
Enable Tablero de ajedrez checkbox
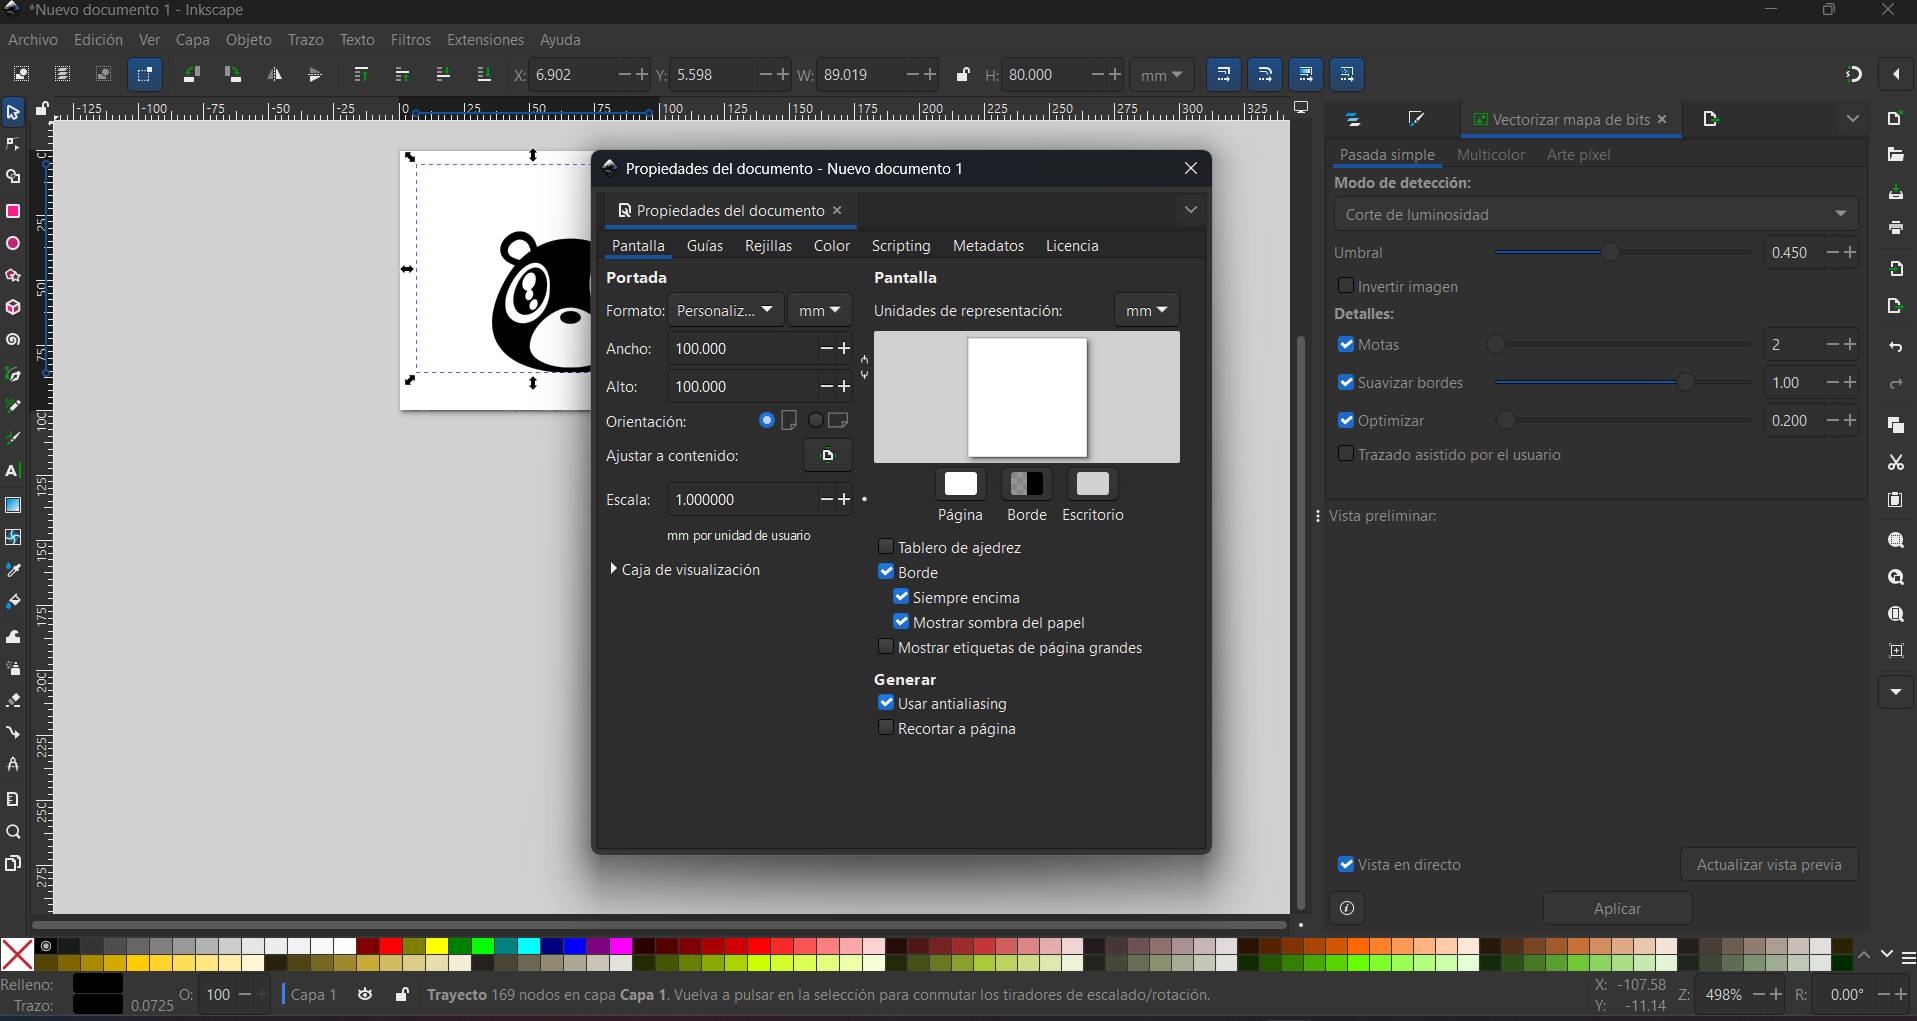pyautogui.click(x=886, y=547)
